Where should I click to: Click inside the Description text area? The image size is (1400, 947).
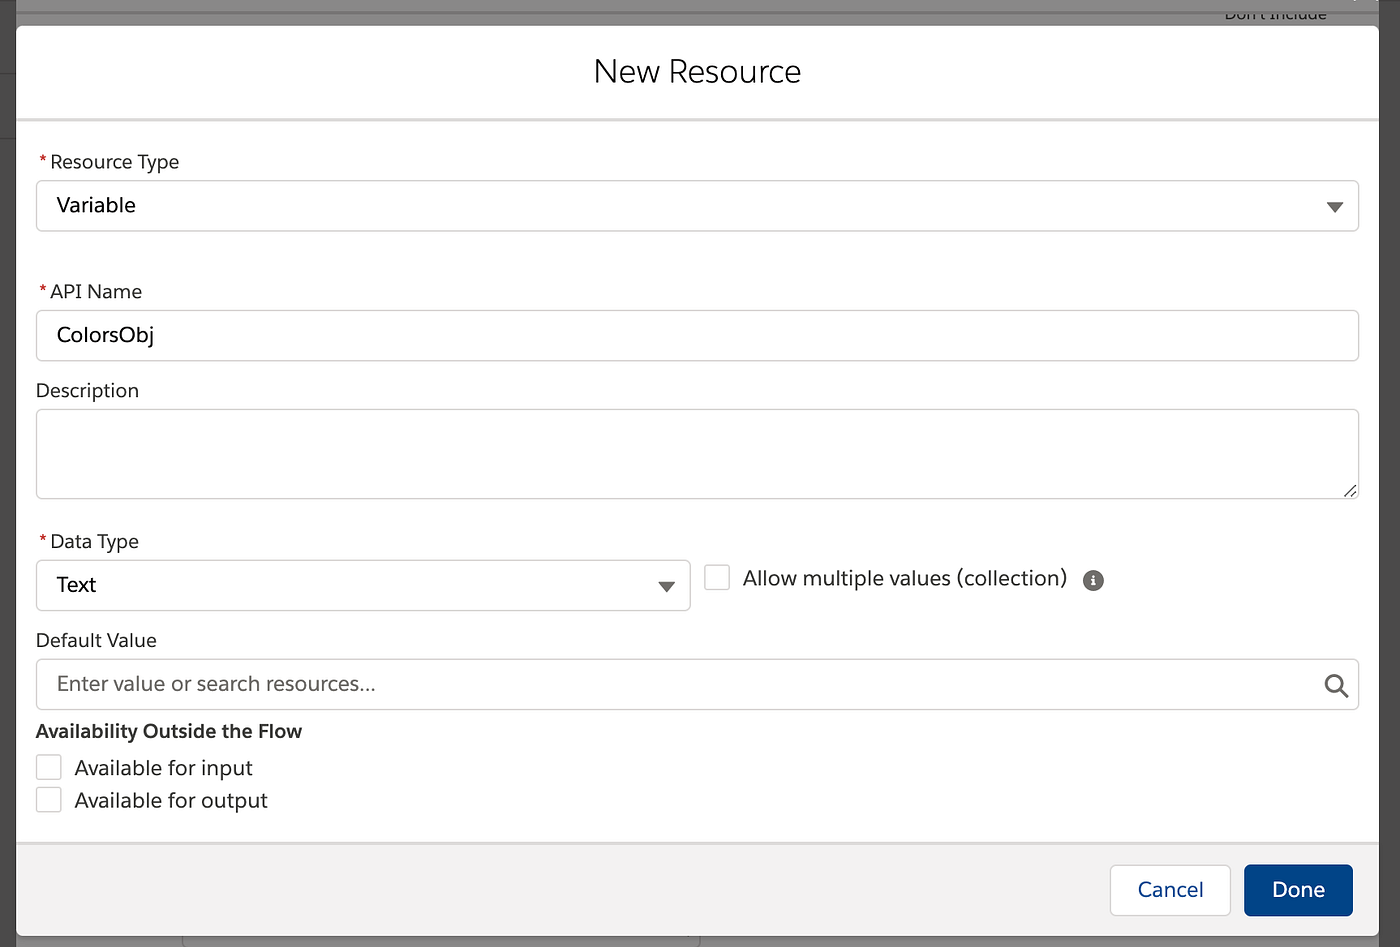697,454
